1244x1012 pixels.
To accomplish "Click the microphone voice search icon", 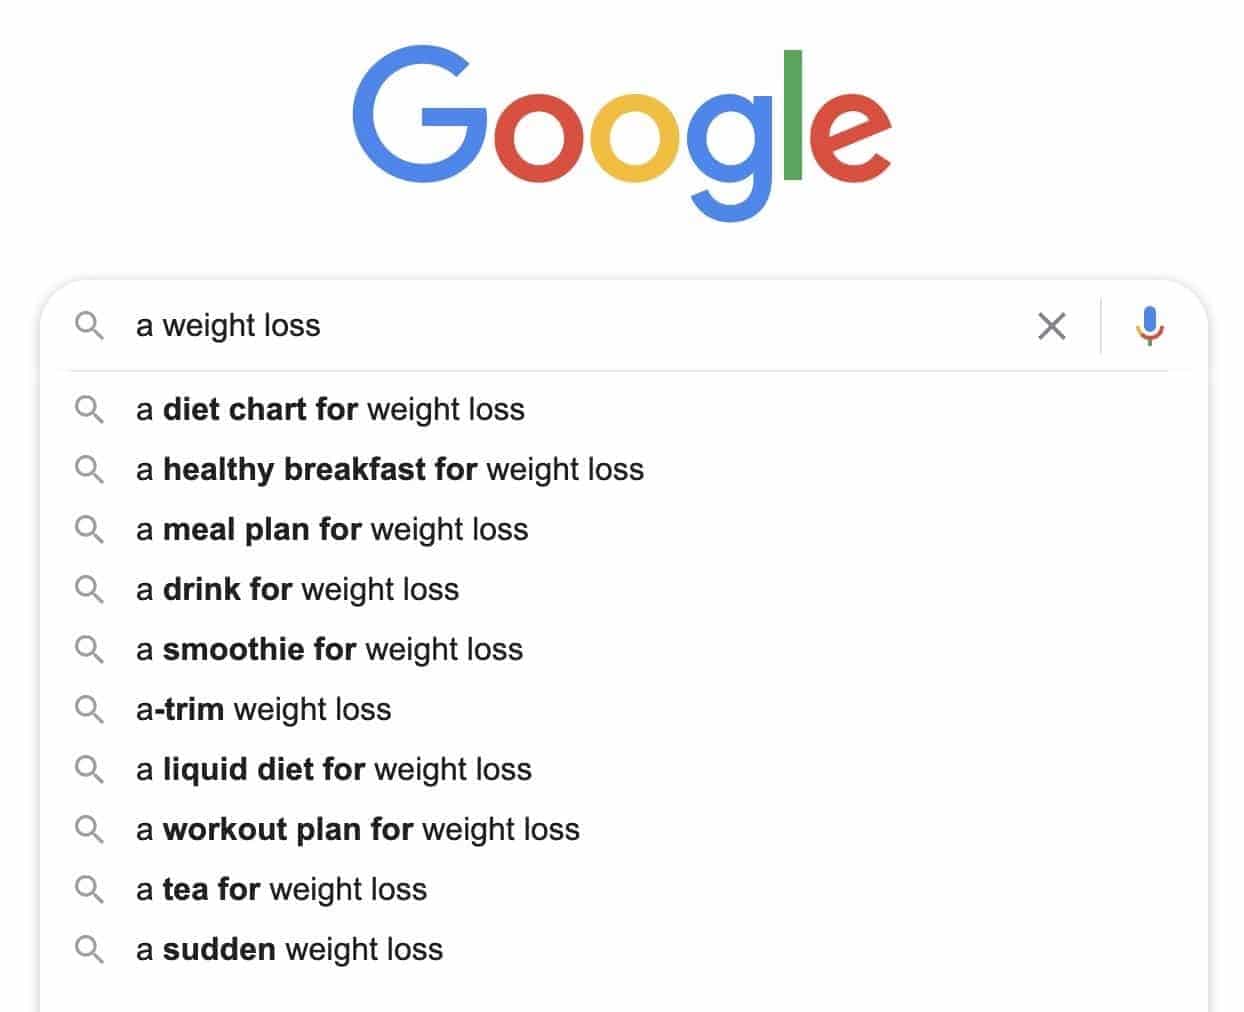I will pyautogui.click(x=1150, y=326).
